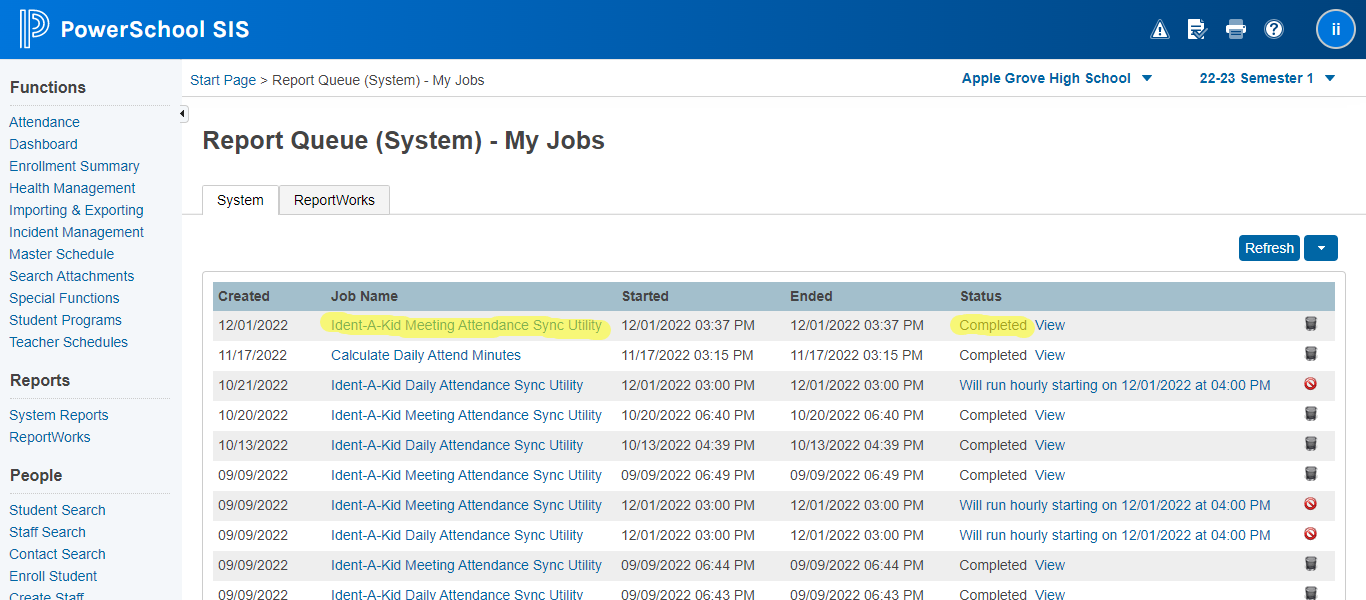Viewport: 1366px width, 600px height.
Task: Open the 22-23 Semester 1 term dropdown
Action: tap(1267, 78)
